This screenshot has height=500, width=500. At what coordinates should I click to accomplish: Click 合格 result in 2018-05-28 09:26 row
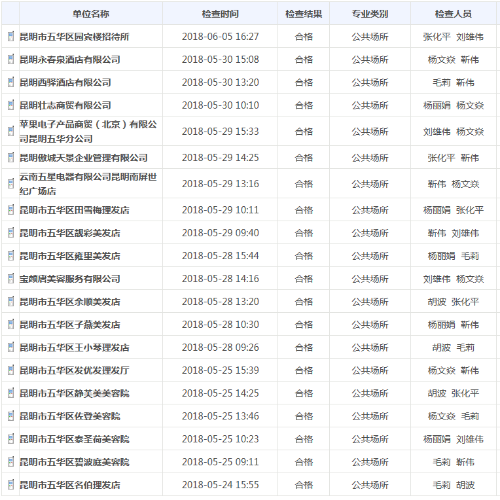304,348
